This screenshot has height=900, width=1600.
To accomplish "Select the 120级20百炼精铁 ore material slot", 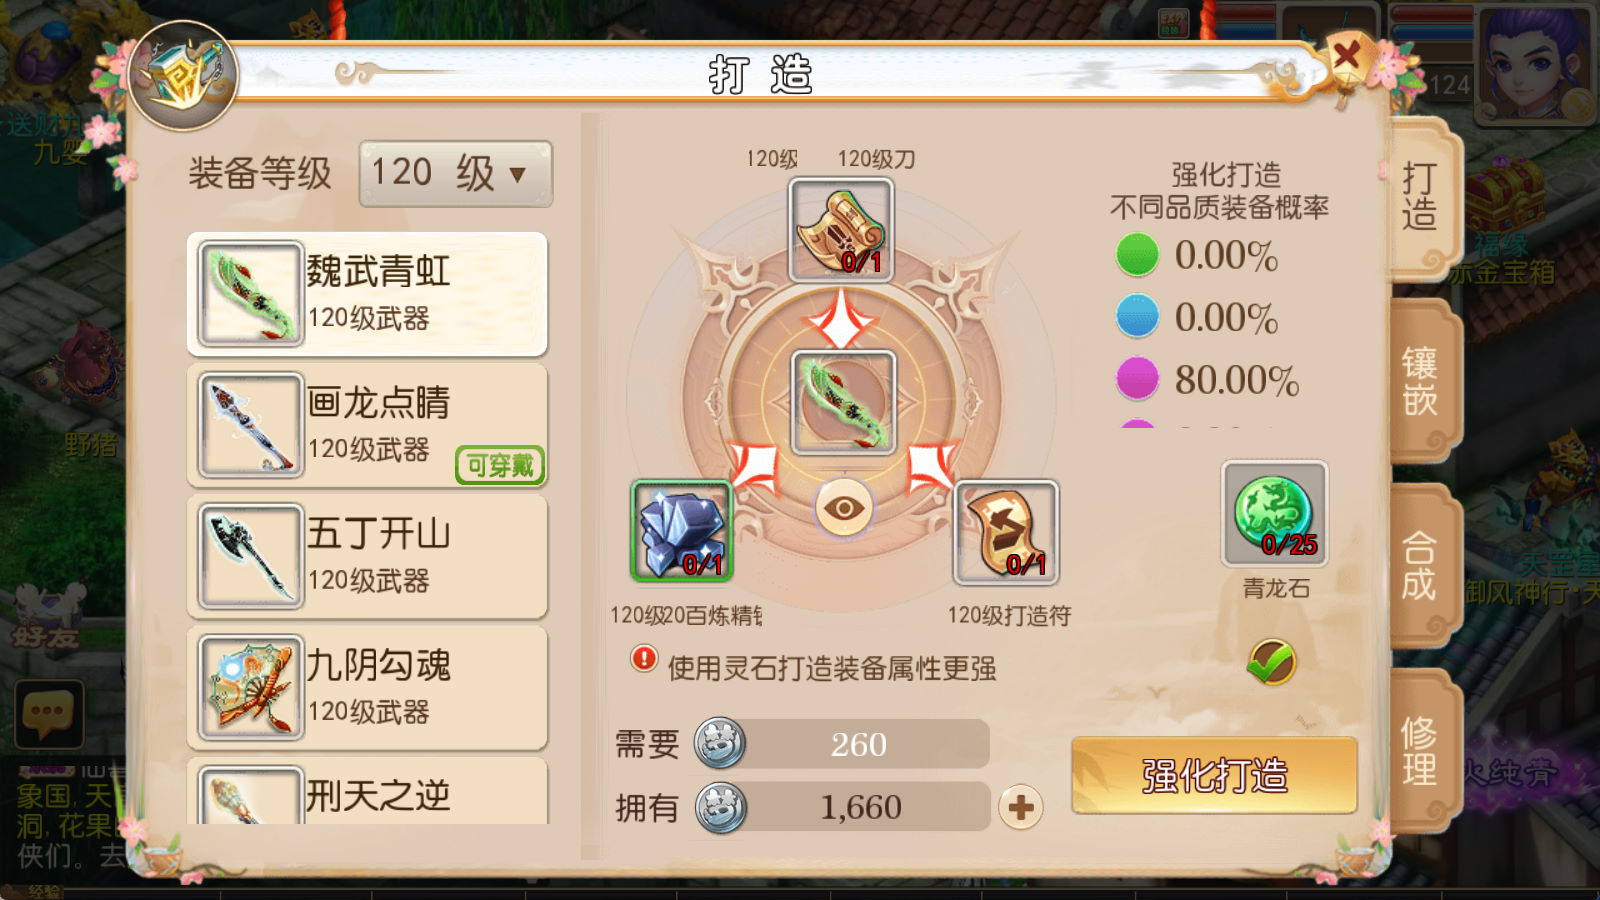I will click(682, 531).
